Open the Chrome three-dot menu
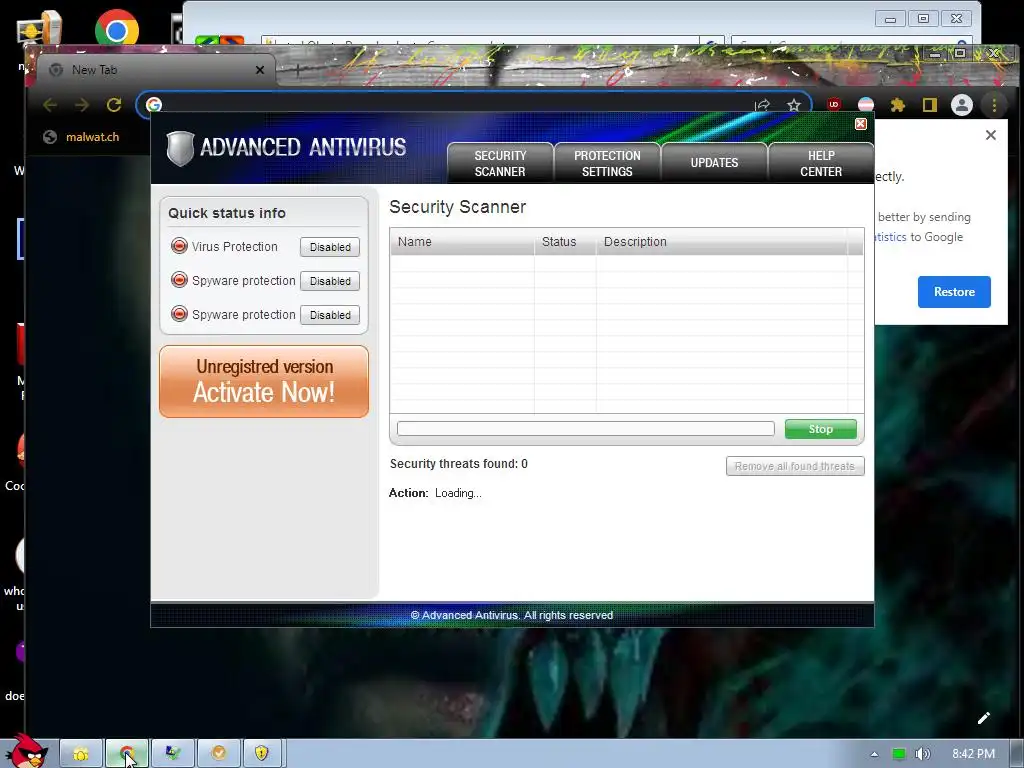 994,105
